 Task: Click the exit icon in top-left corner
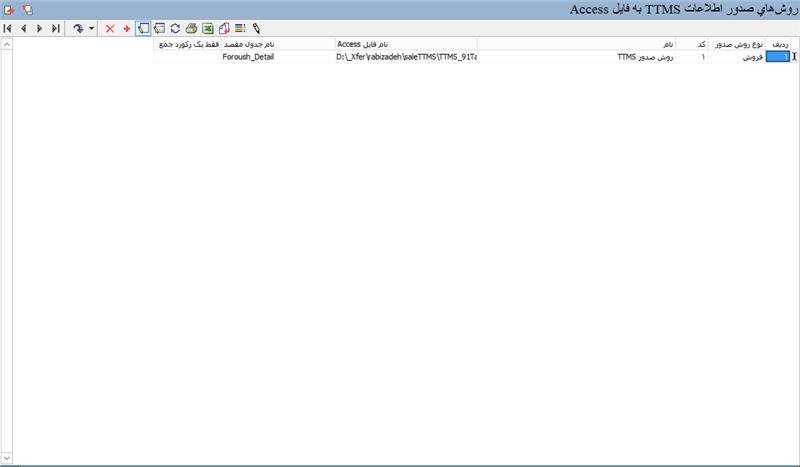9,9
